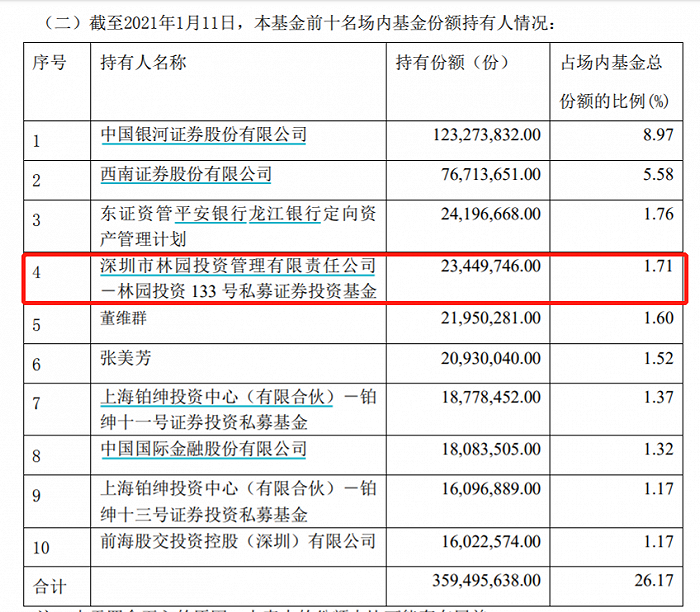Select share value 20,930,040.00
This screenshot has height=612, width=700.
(491, 358)
